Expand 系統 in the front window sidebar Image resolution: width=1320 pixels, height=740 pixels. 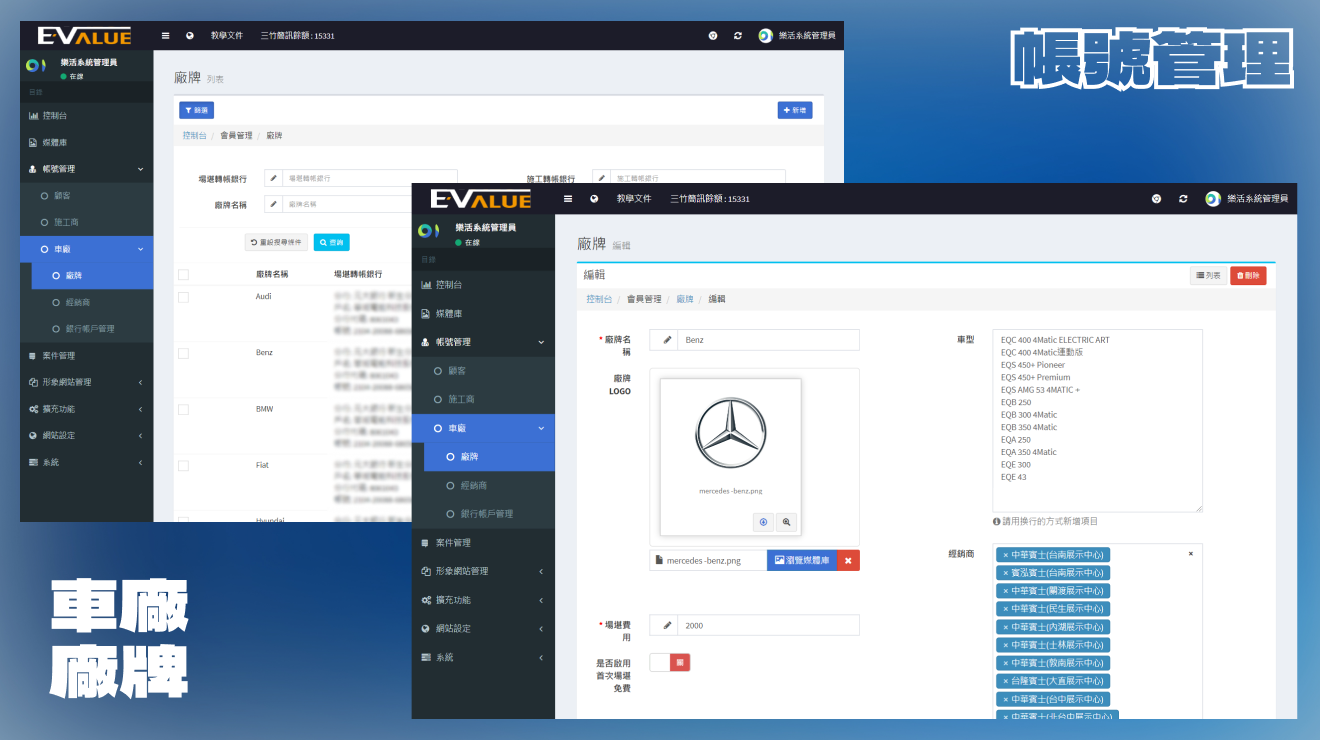coord(483,657)
